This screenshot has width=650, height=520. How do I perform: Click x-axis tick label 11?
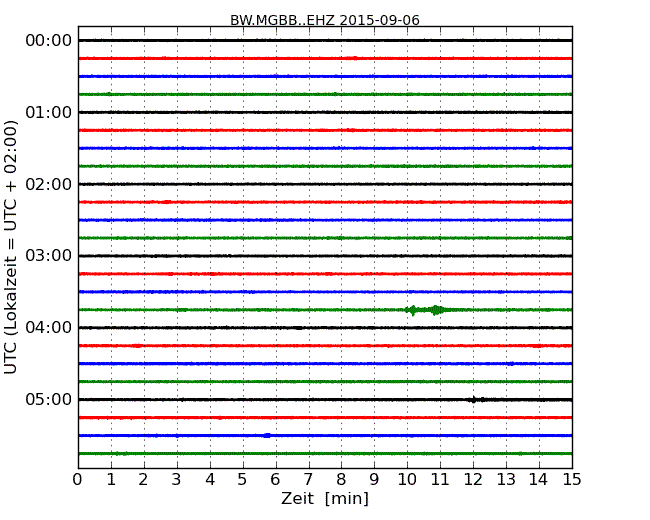440,480
